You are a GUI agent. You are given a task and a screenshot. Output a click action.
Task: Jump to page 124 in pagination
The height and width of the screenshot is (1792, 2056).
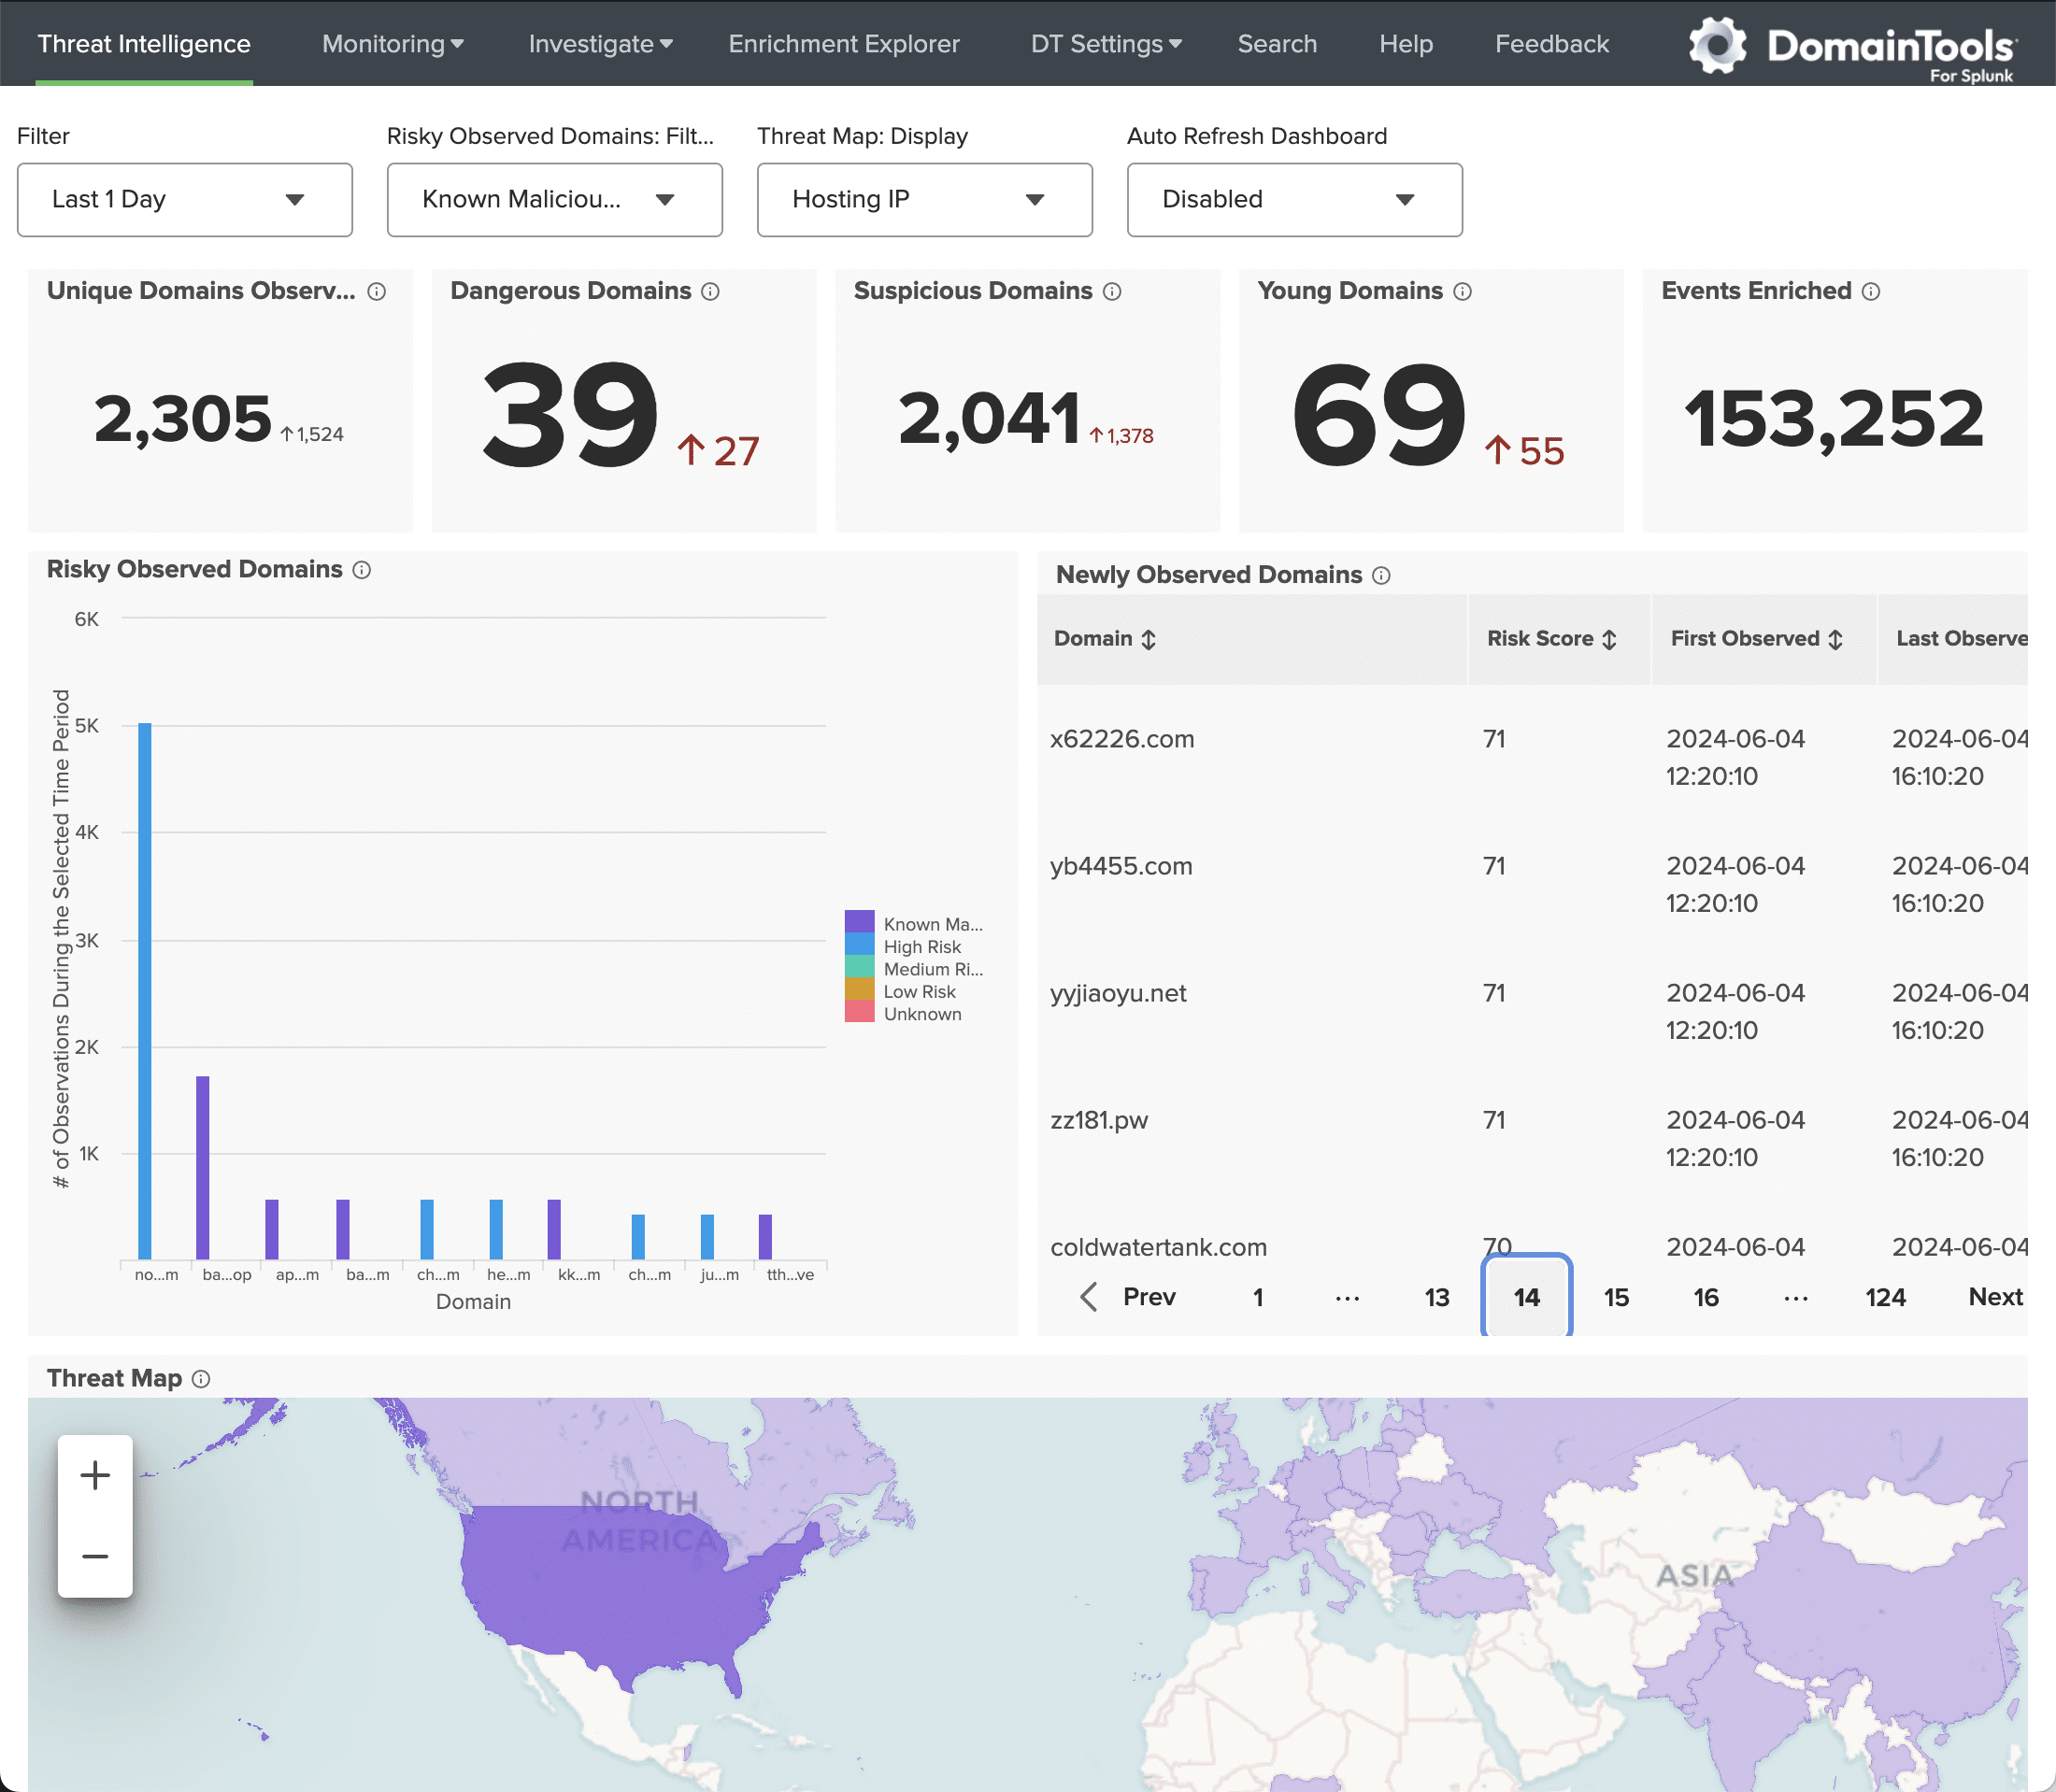click(x=1885, y=1297)
